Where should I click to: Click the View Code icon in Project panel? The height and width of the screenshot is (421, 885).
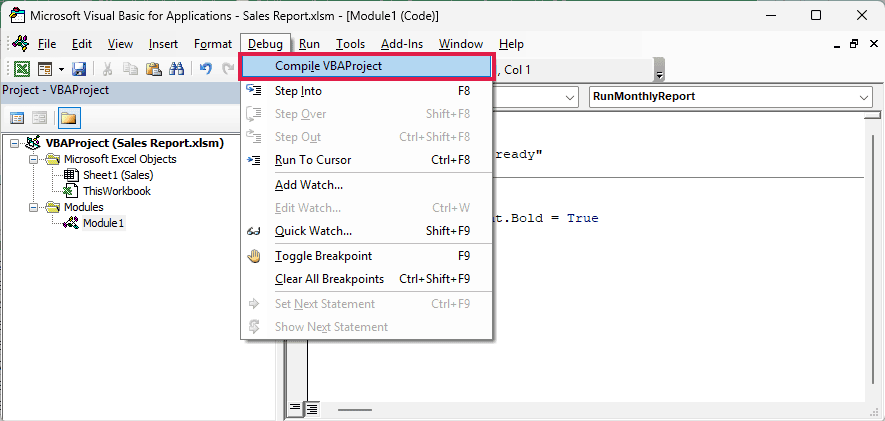pyautogui.click(x=17, y=118)
